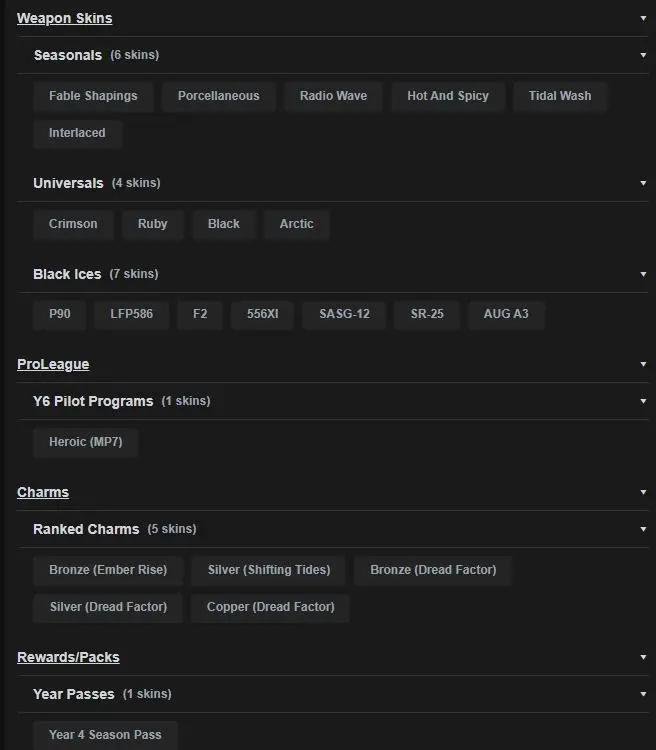The width and height of the screenshot is (656, 750).
Task: Select the Porcellaneous skin tag
Action: pyautogui.click(x=218, y=96)
